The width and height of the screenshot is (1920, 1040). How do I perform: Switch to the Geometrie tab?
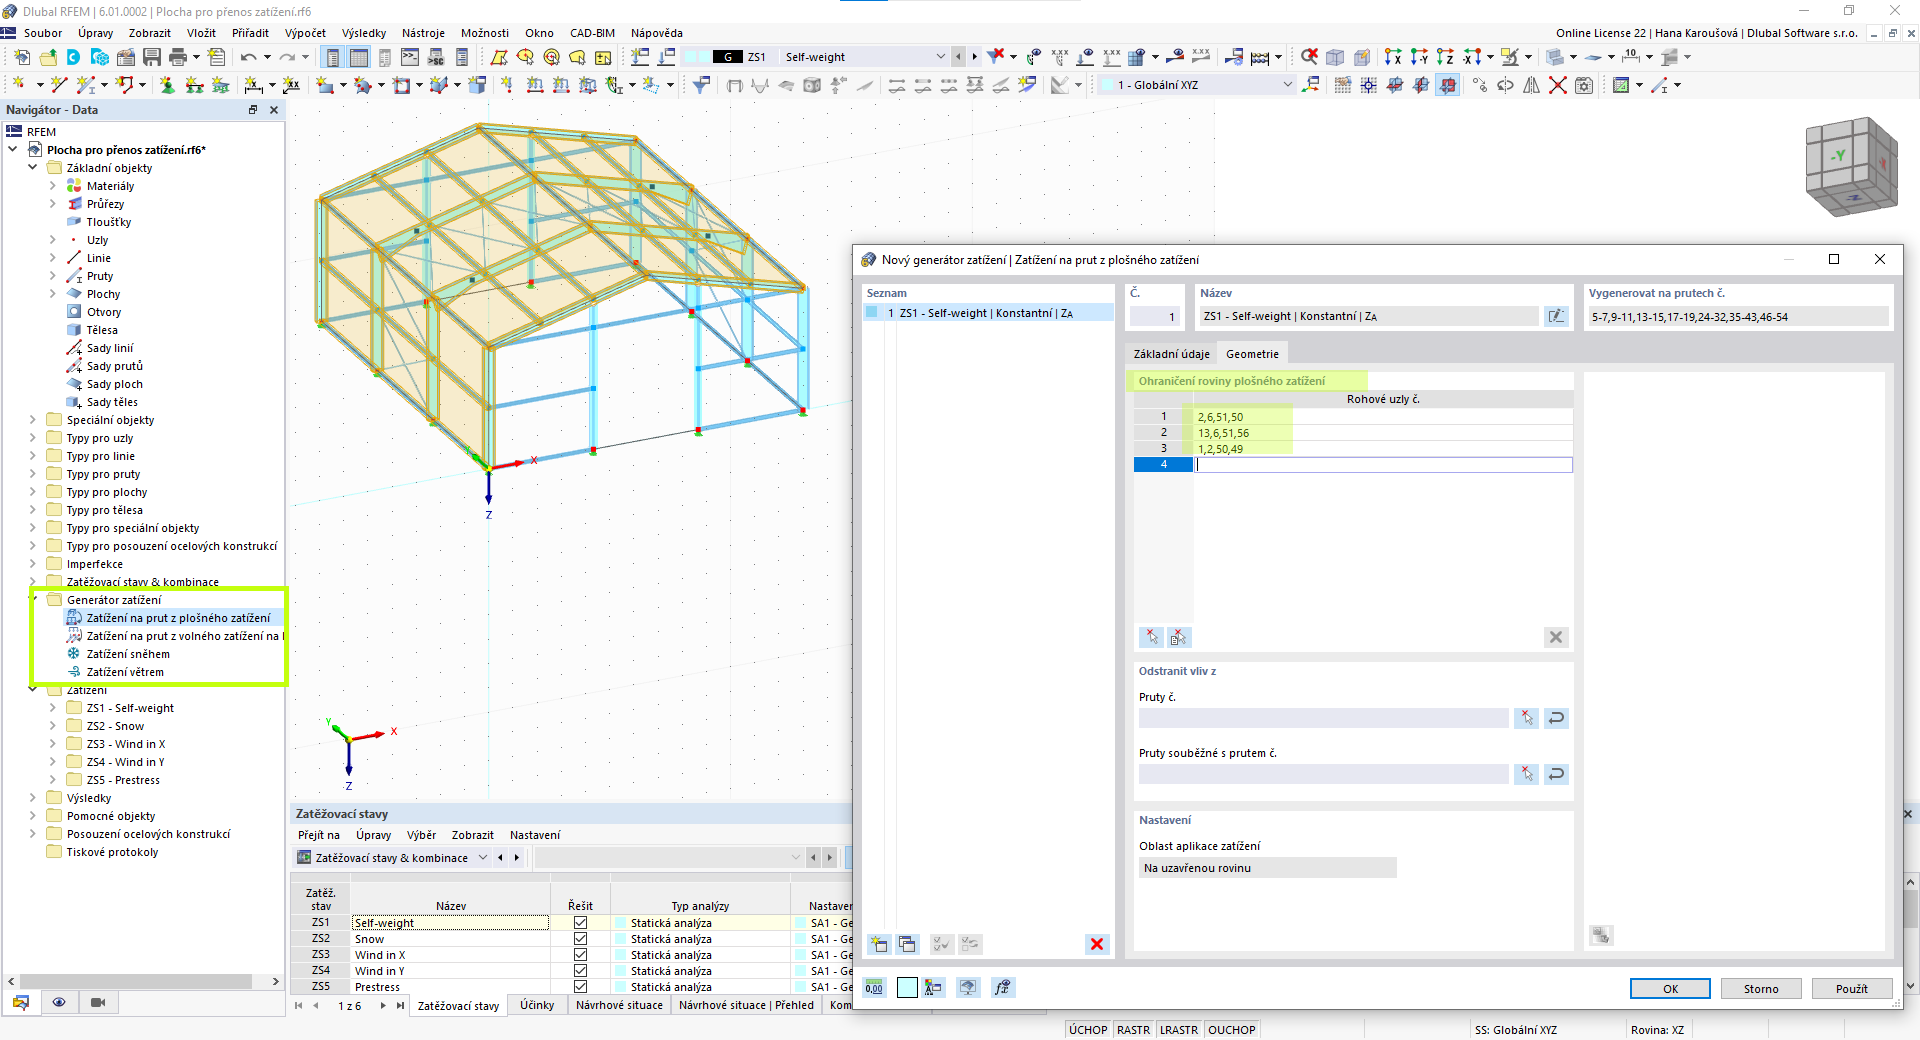coord(1252,353)
